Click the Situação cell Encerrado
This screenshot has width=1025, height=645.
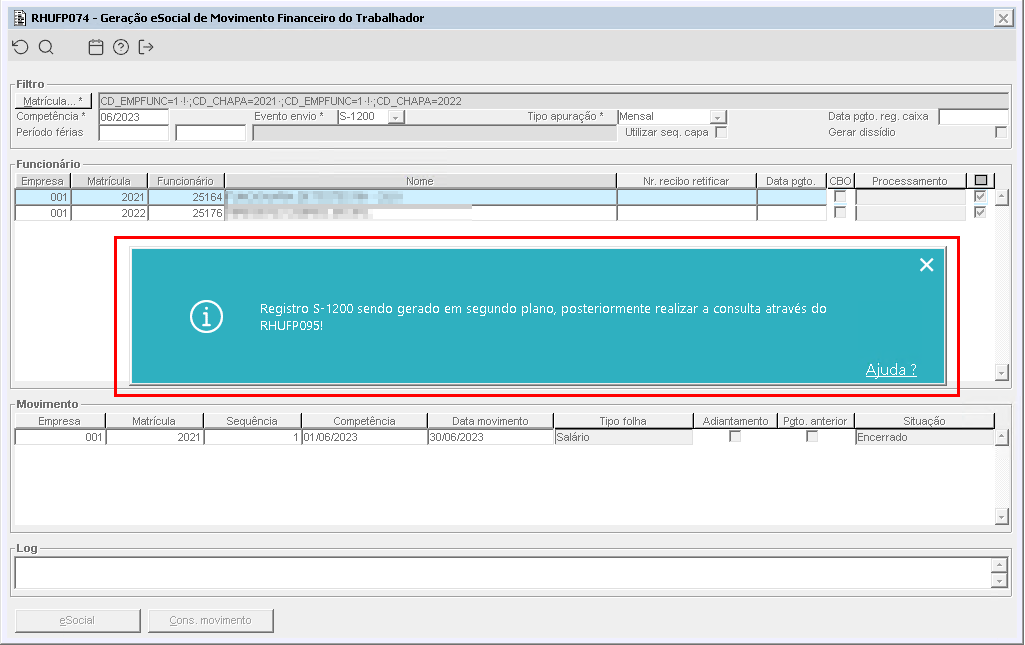pyautogui.click(x=924, y=437)
